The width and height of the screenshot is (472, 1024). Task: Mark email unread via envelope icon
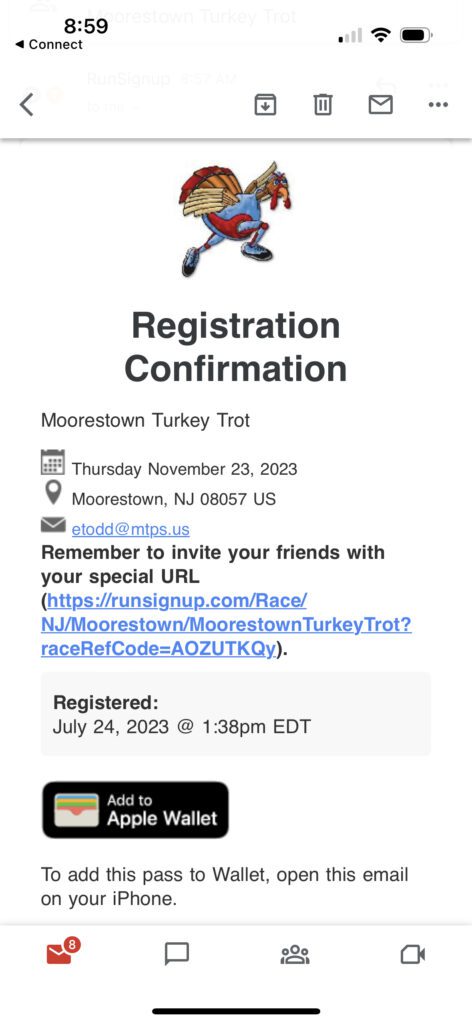point(381,104)
